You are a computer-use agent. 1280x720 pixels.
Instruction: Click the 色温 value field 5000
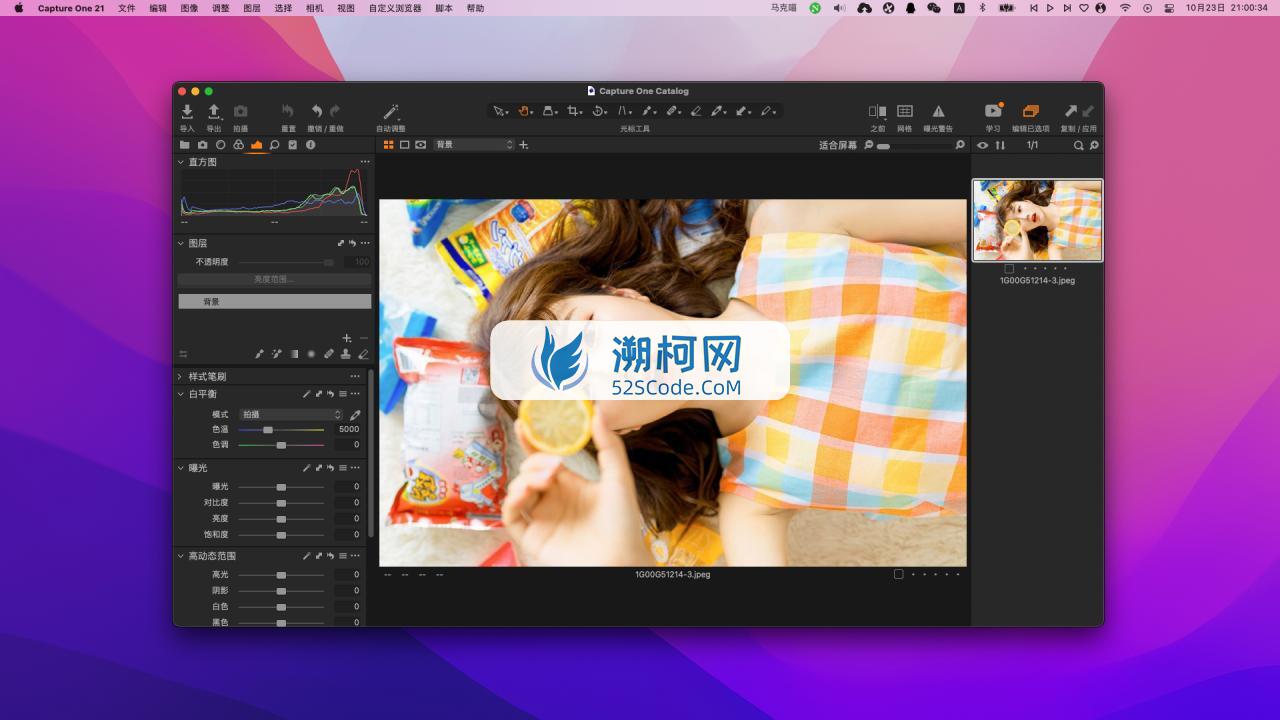[x=347, y=429]
